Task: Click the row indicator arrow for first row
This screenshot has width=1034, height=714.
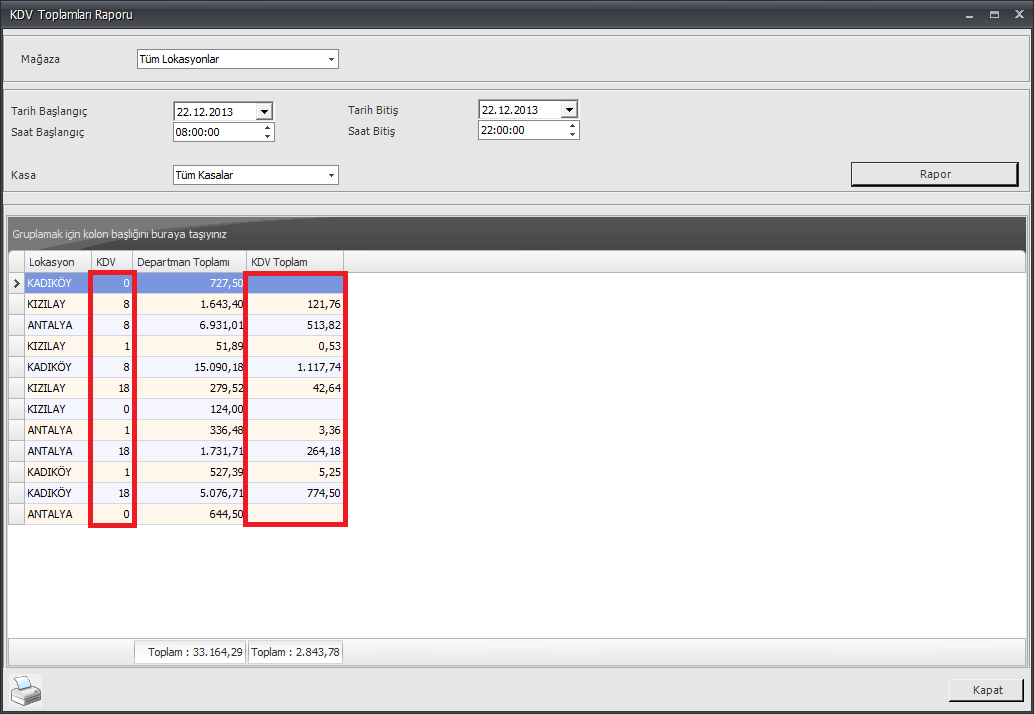Action: coord(15,284)
